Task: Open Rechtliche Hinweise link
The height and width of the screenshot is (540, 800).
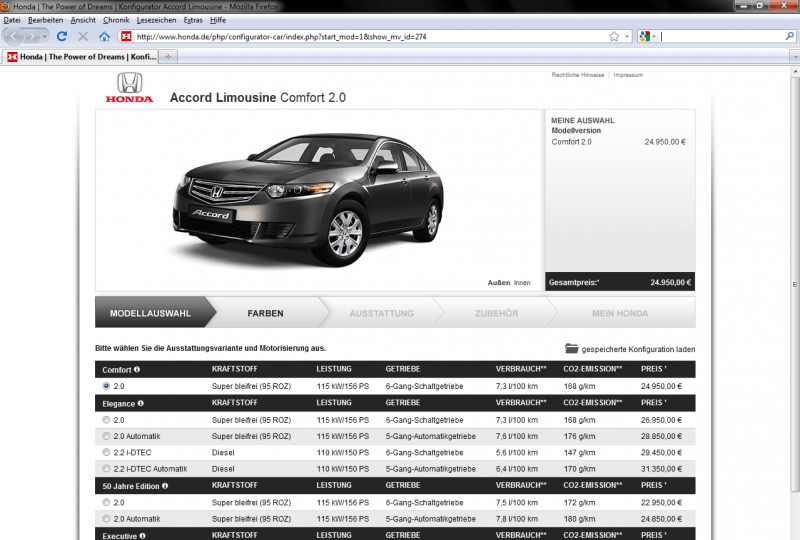Action: [x=578, y=75]
